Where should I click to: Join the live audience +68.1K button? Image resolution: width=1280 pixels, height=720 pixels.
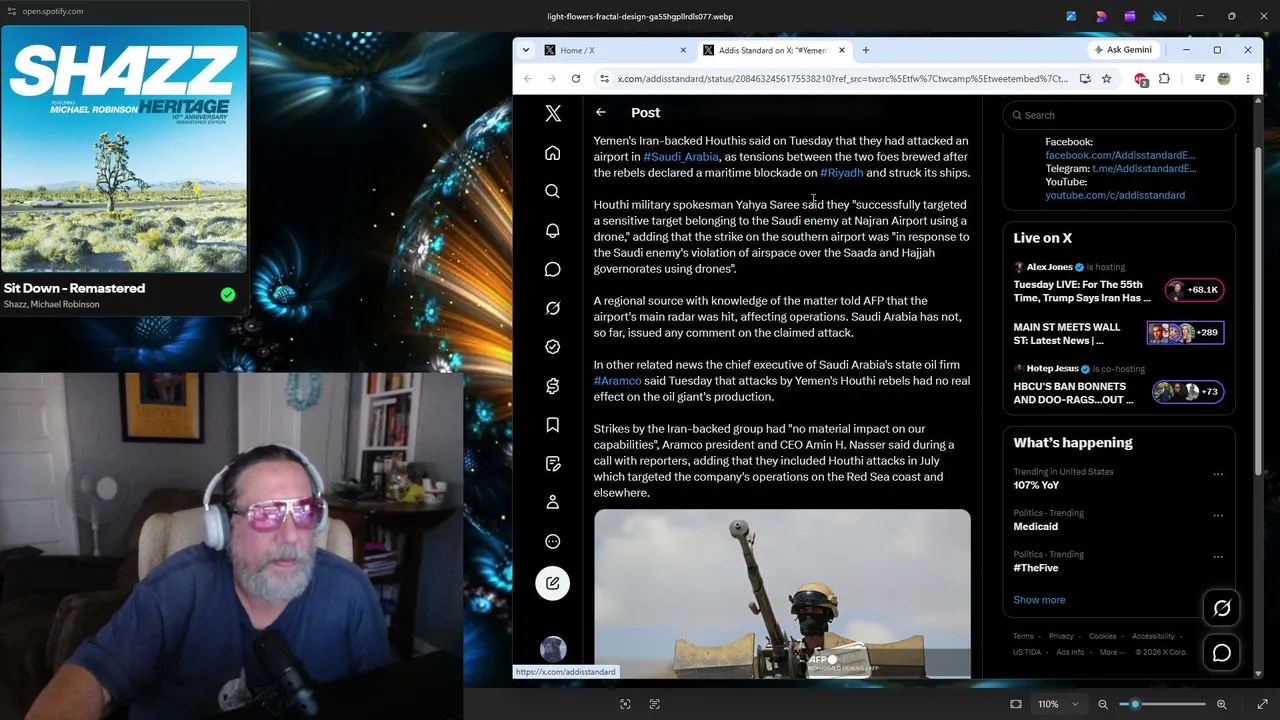(x=1195, y=290)
